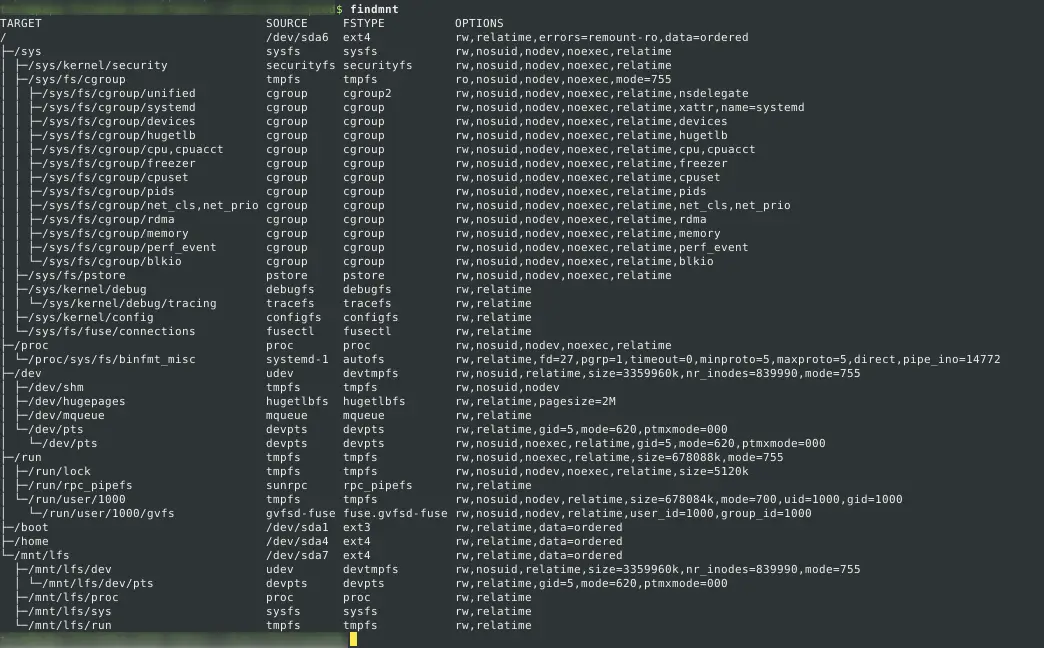Click the cgroup2 filesystem type
1044x648 pixels.
[368, 93]
